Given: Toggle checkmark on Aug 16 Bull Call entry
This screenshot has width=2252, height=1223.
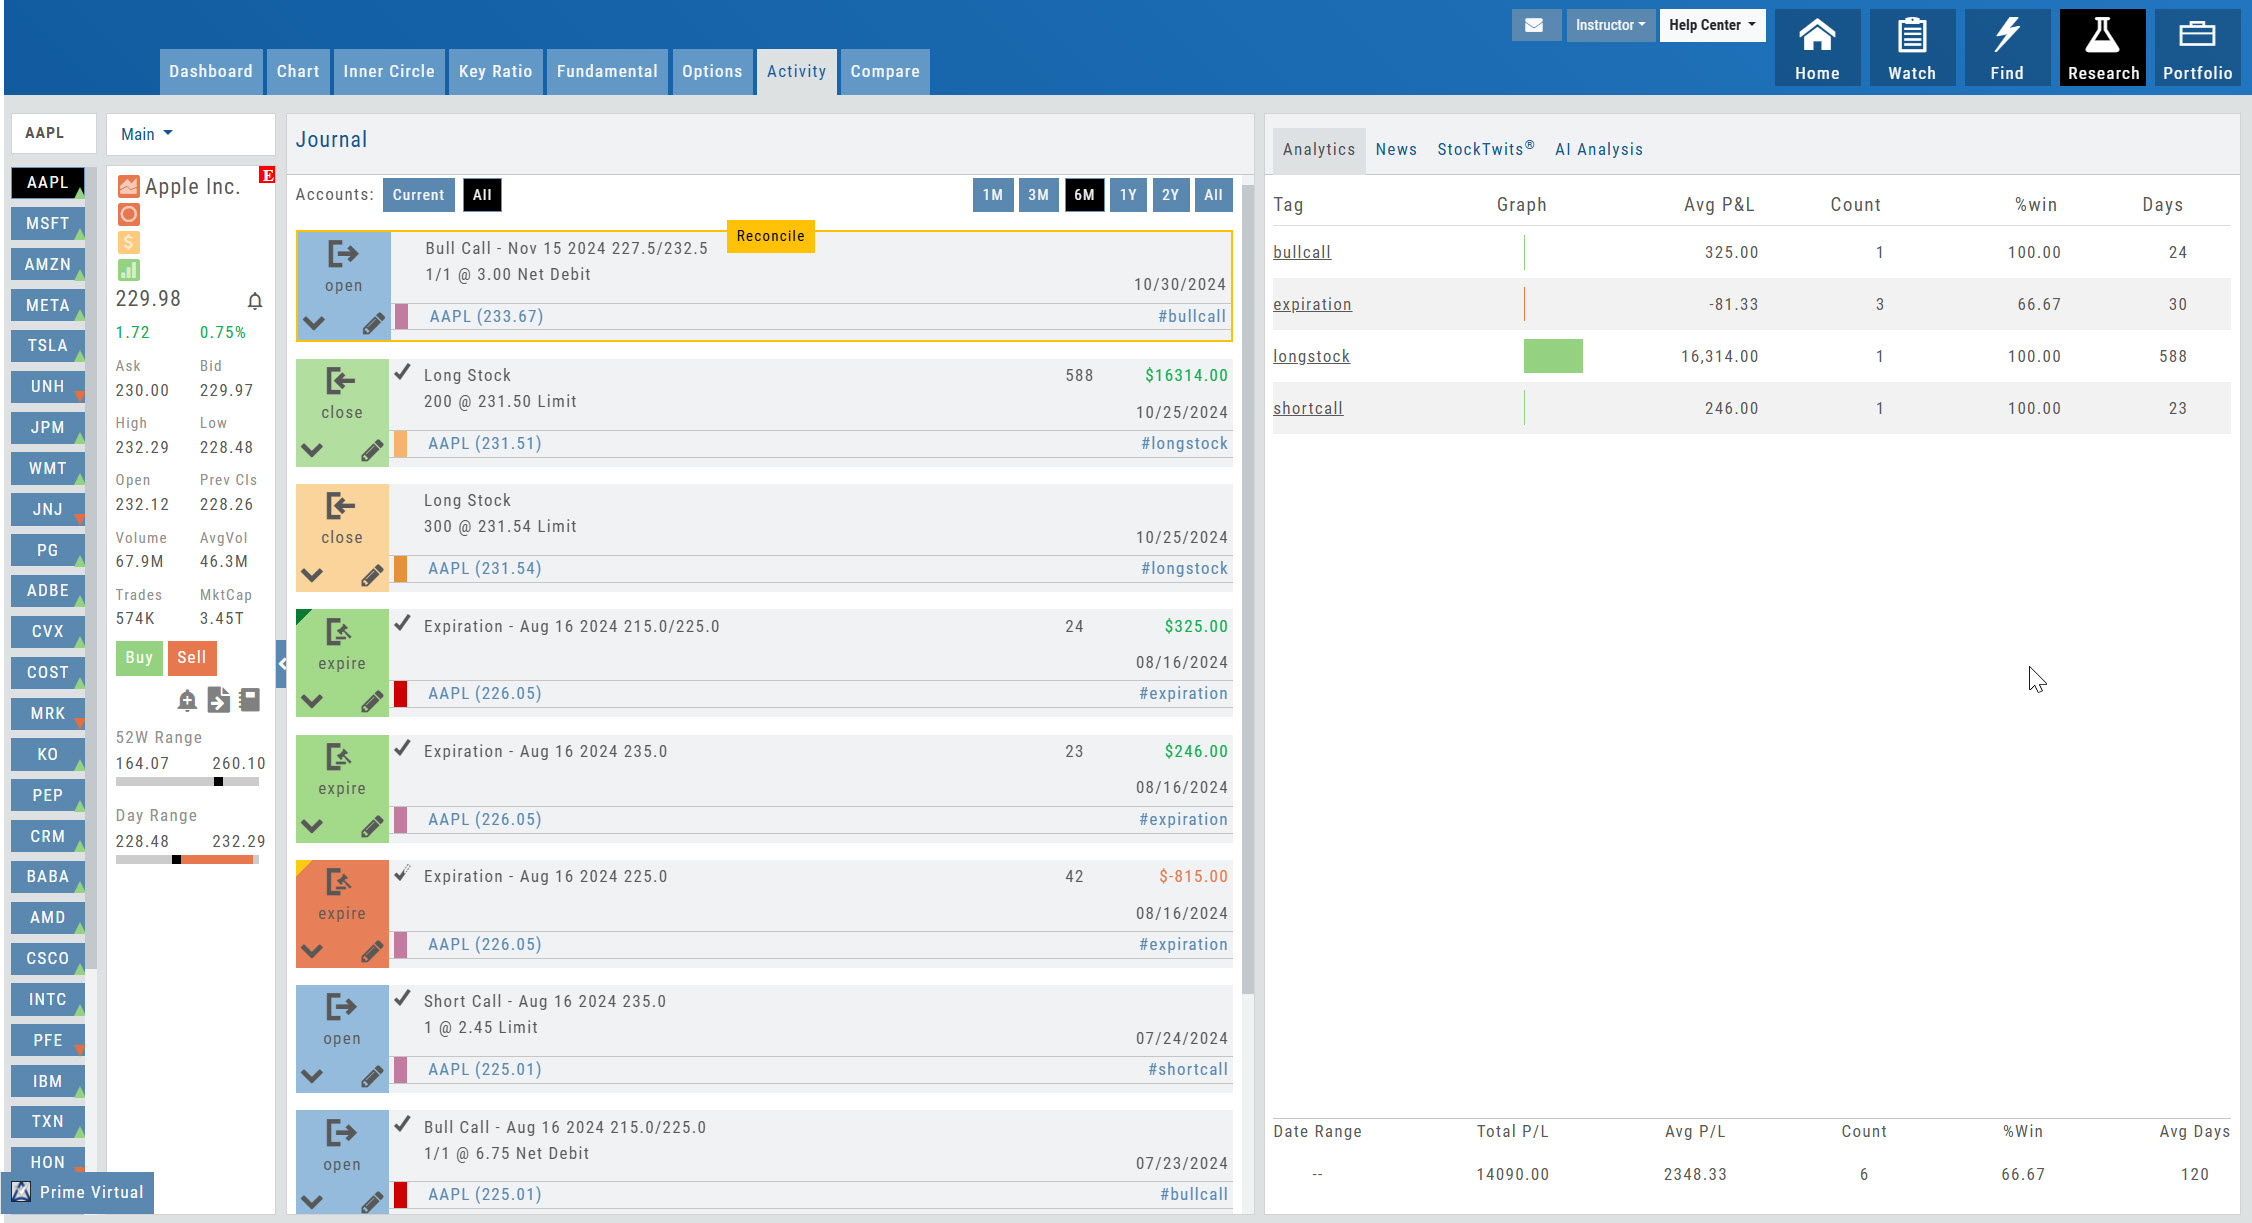Looking at the screenshot, I should (402, 1124).
